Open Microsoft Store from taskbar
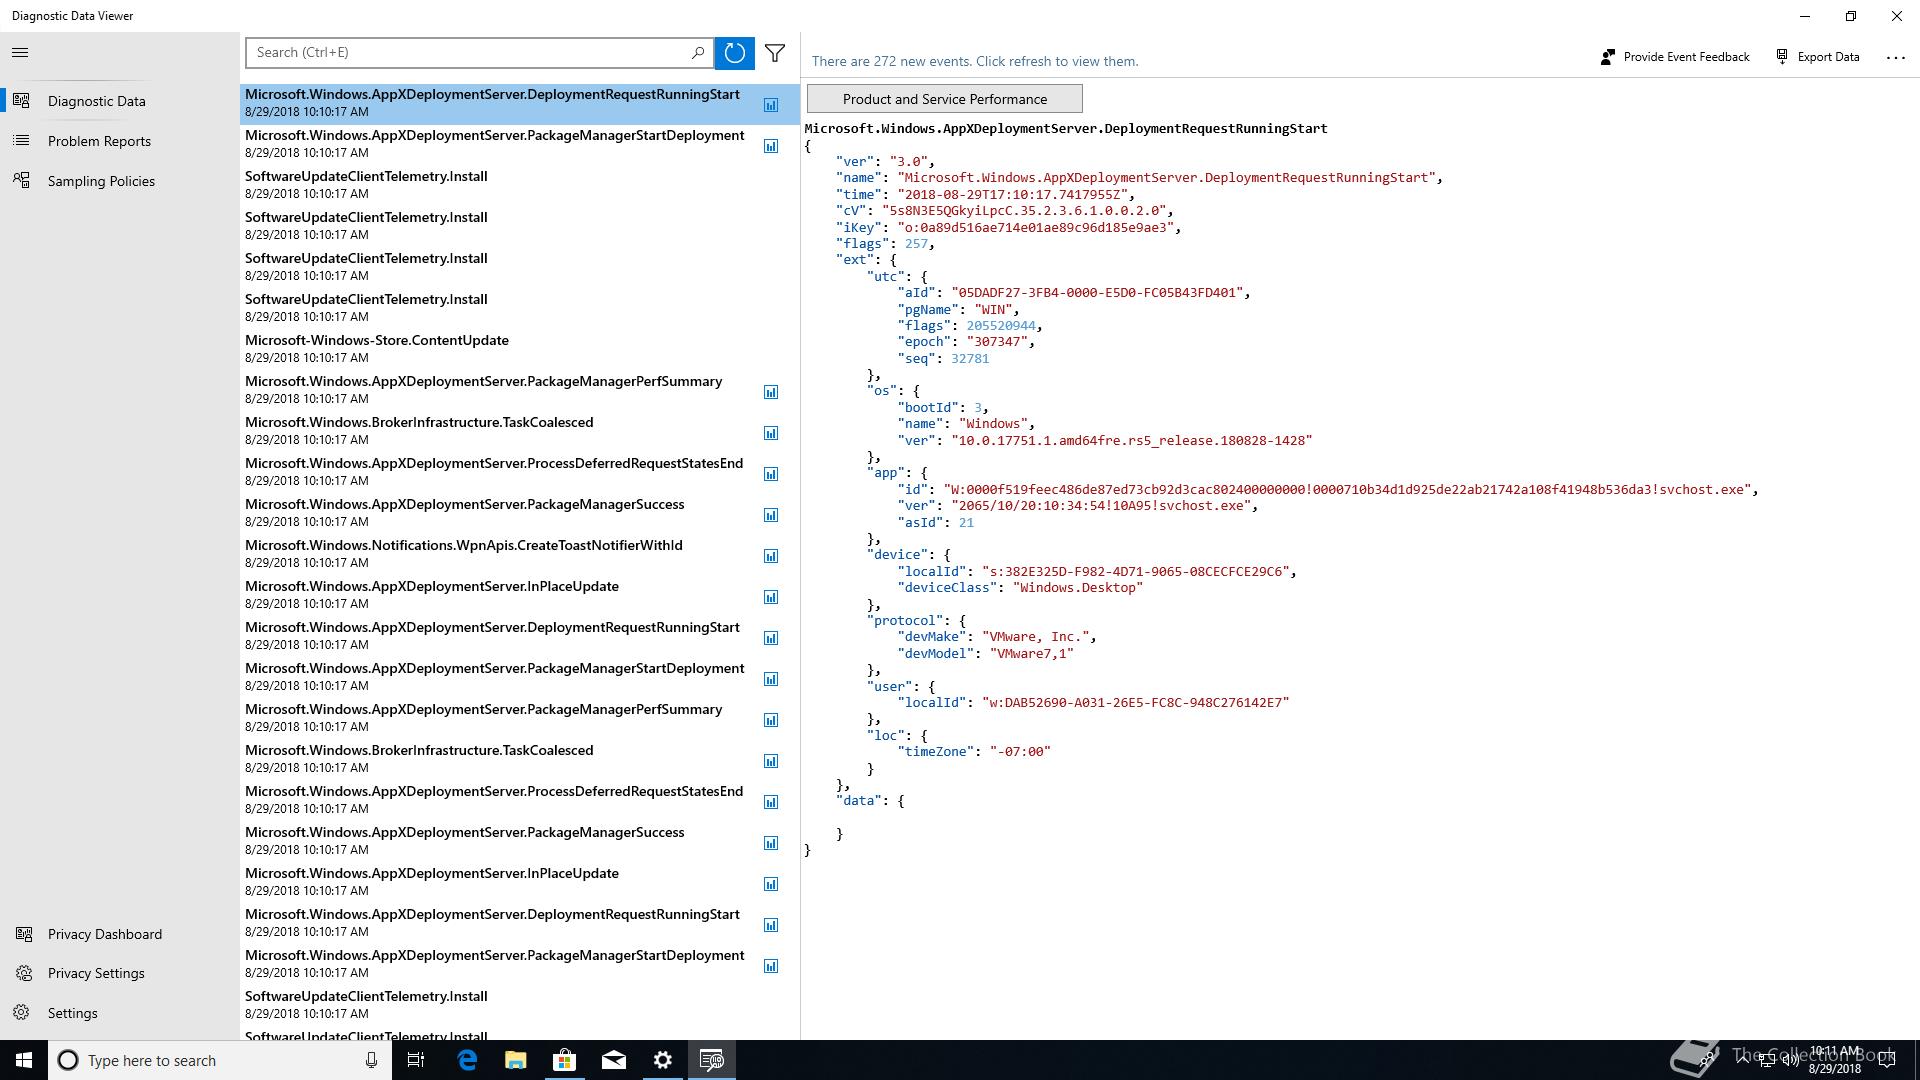 pos(565,1060)
